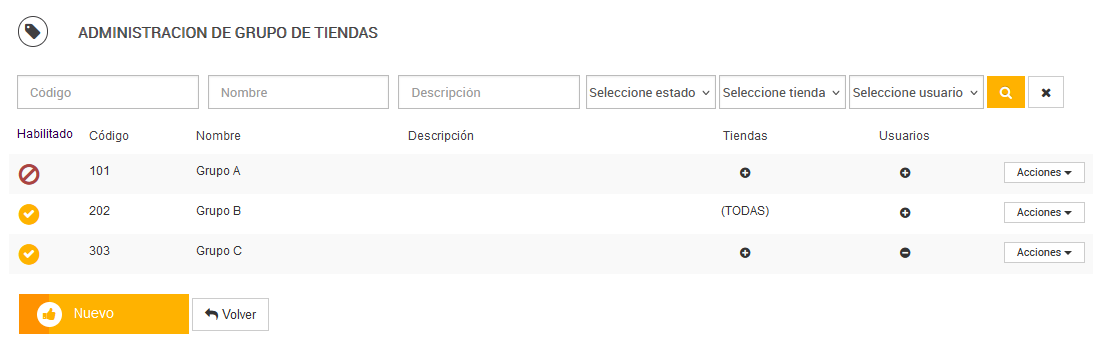The image size is (1093, 364).
Task: Clear filters with the X button
Action: 1046,92
